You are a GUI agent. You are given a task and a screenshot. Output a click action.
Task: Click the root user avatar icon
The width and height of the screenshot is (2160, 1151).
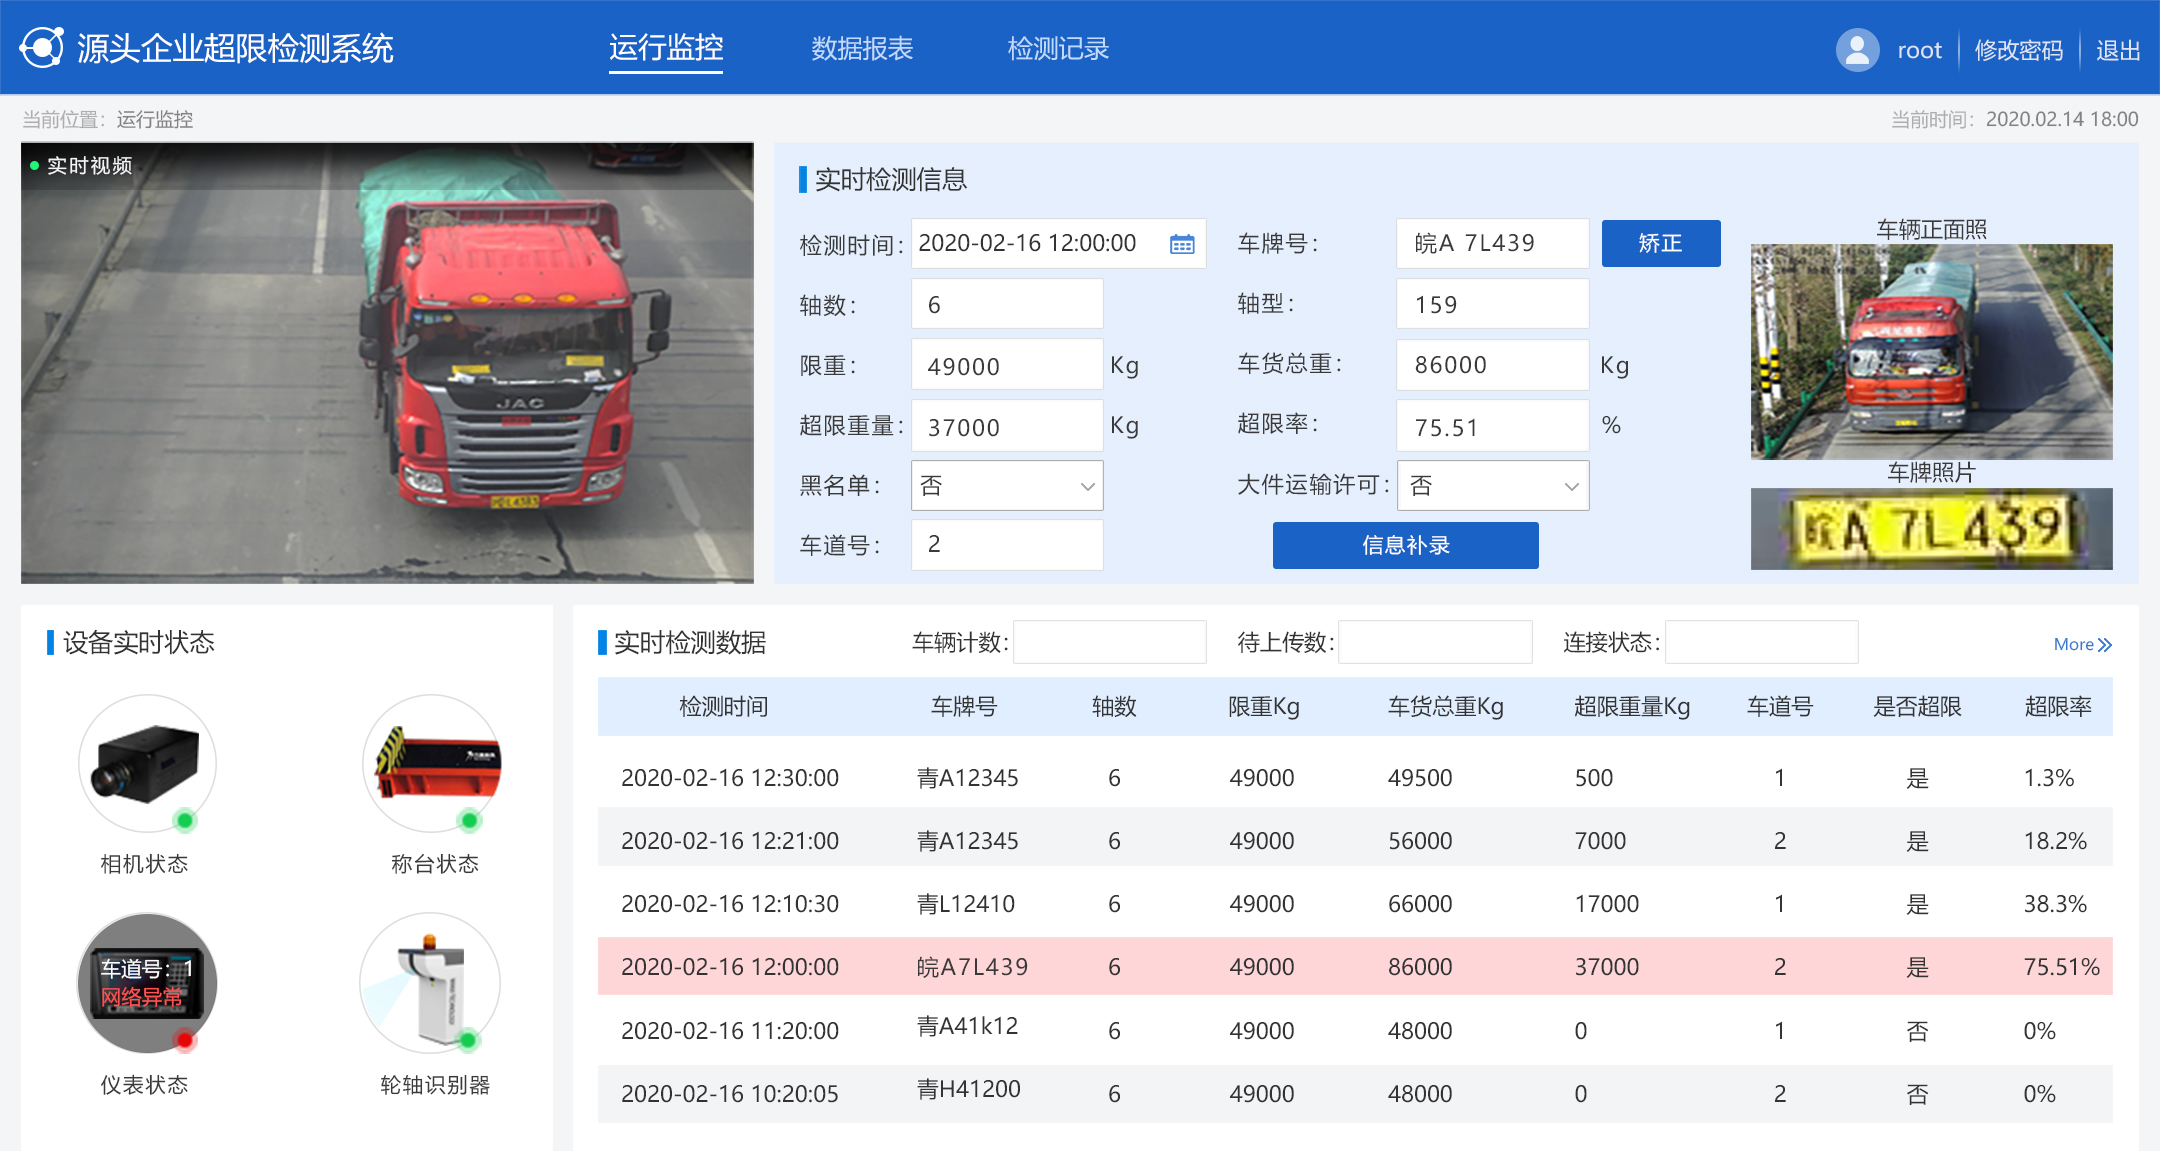click(1857, 49)
